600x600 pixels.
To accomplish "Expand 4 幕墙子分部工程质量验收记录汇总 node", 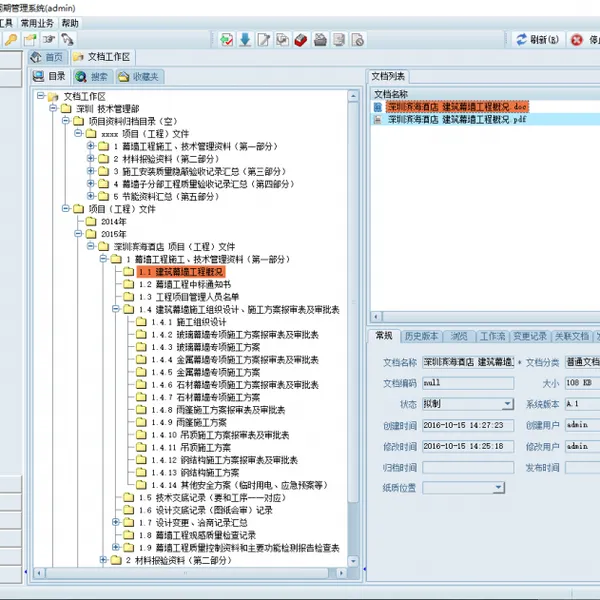I will tap(91, 183).
